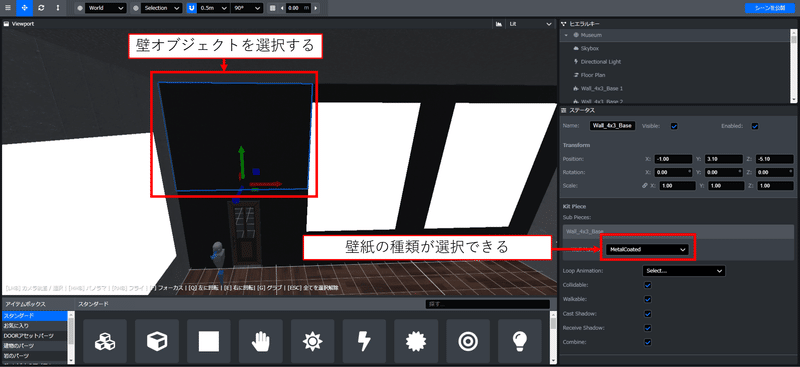Toggle the Combine checkbox
The height and width of the screenshot is (367, 800).
point(647,342)
